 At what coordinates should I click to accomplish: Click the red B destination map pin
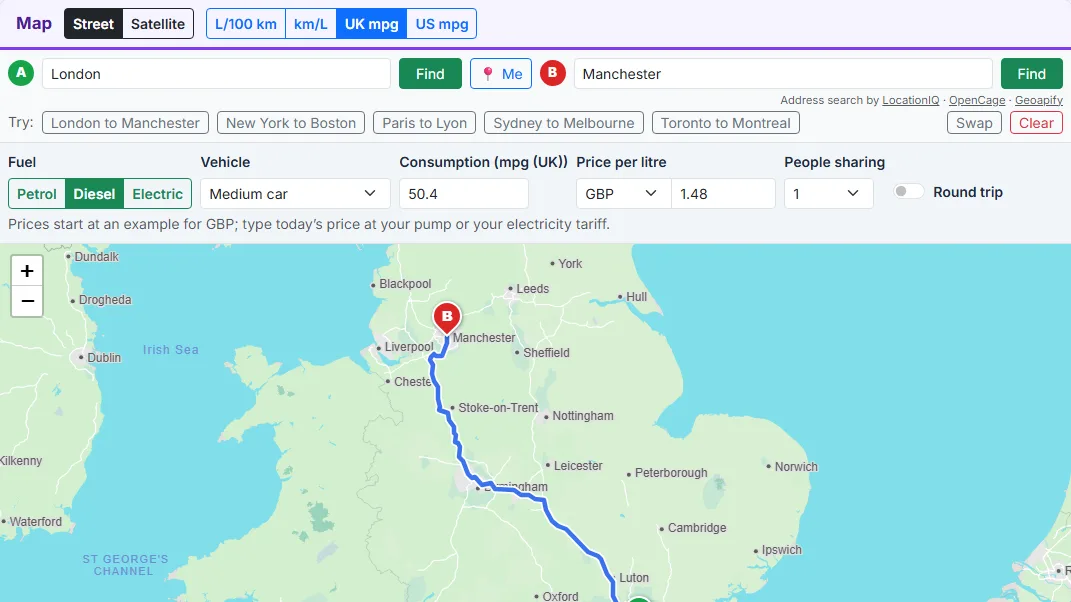click(447, 318)
